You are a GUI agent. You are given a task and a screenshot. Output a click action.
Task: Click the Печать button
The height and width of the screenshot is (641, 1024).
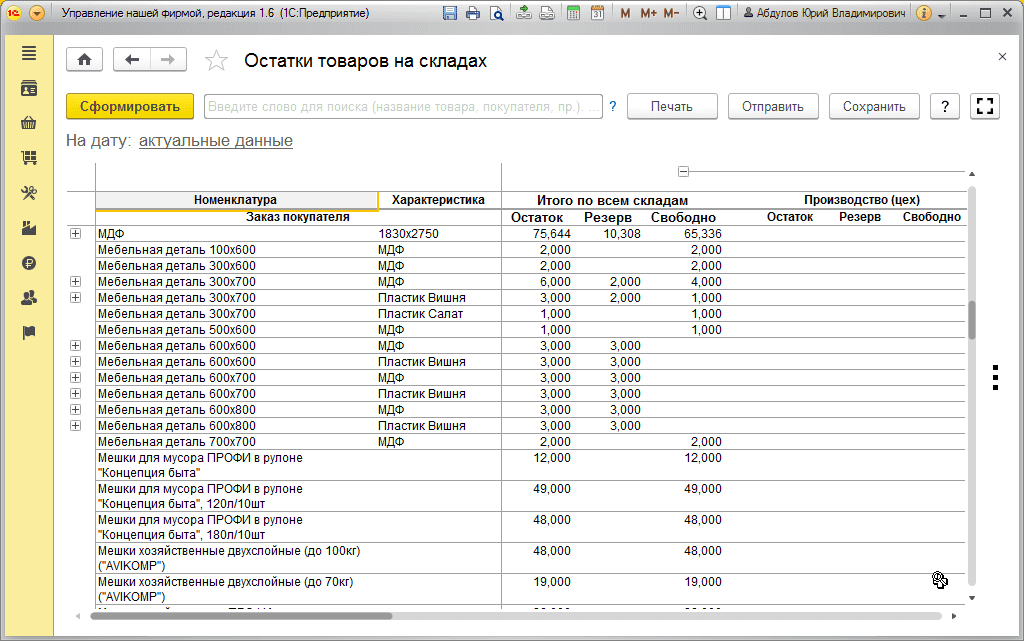pyautogui.click(x=672, y=107)
